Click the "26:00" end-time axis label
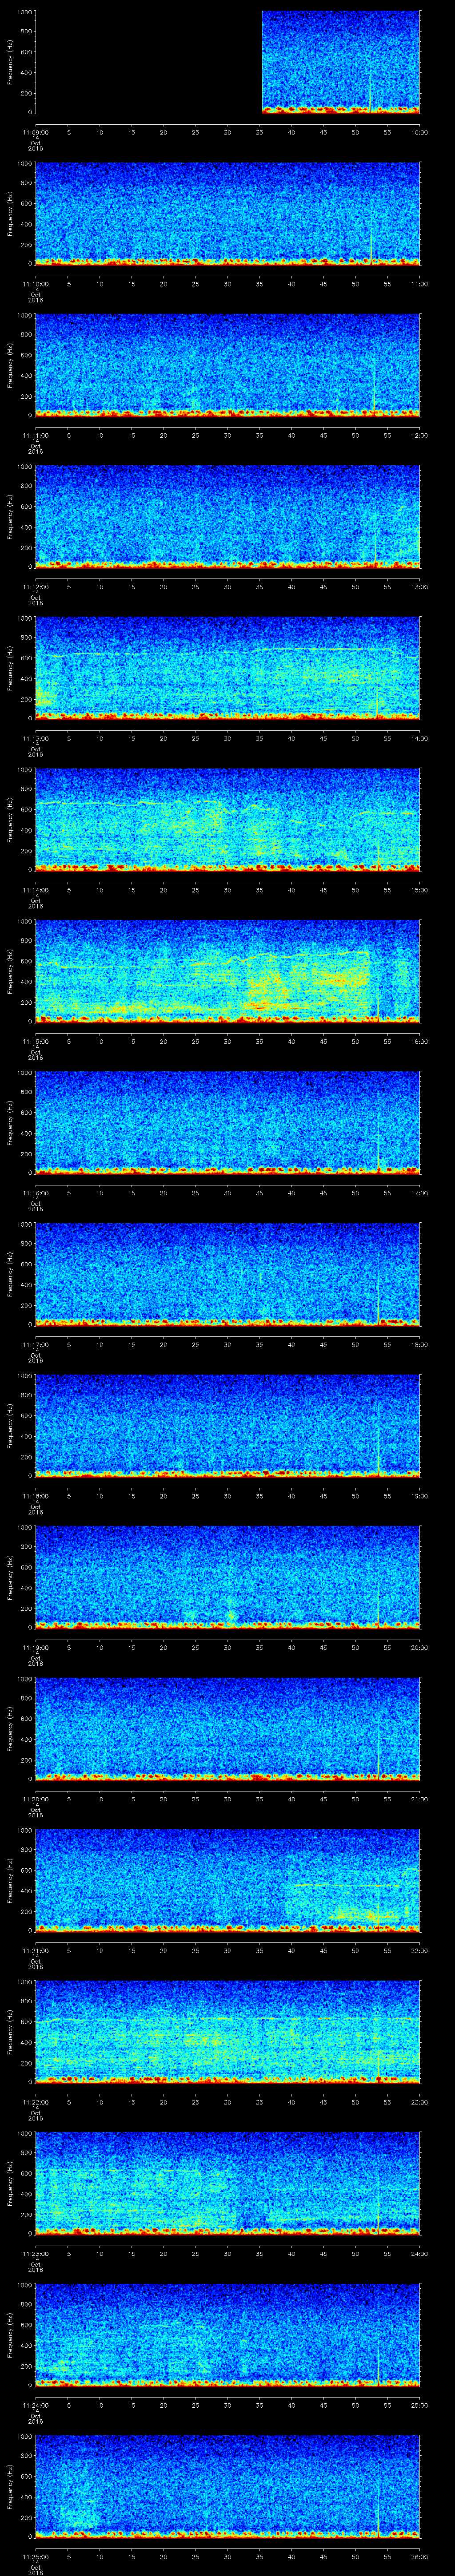455x2576 pixels. click(x=419, y=2556)
